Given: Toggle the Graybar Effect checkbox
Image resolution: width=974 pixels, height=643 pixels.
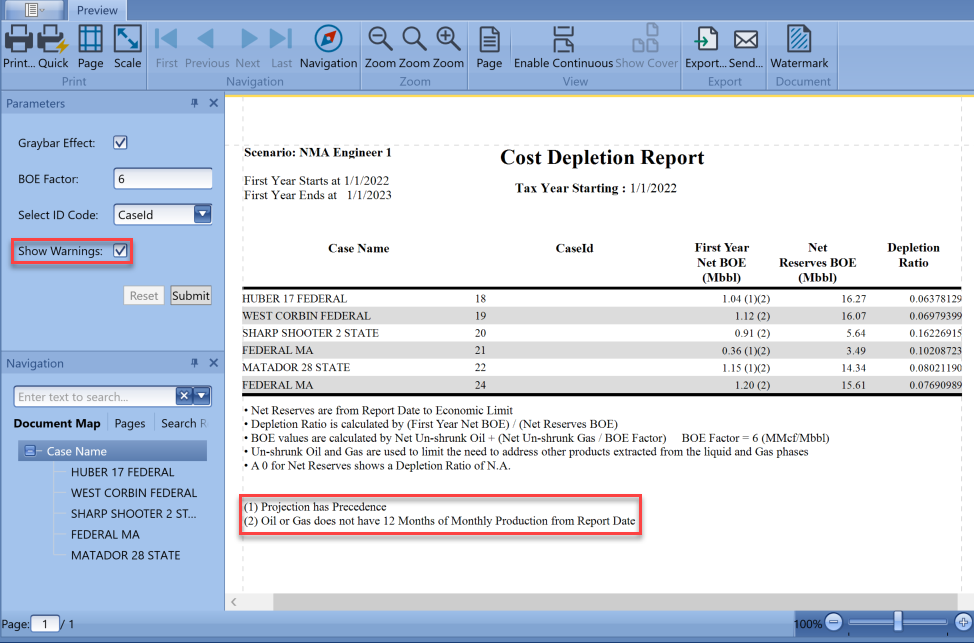Looking at the screenshot, I should (120, 142).
